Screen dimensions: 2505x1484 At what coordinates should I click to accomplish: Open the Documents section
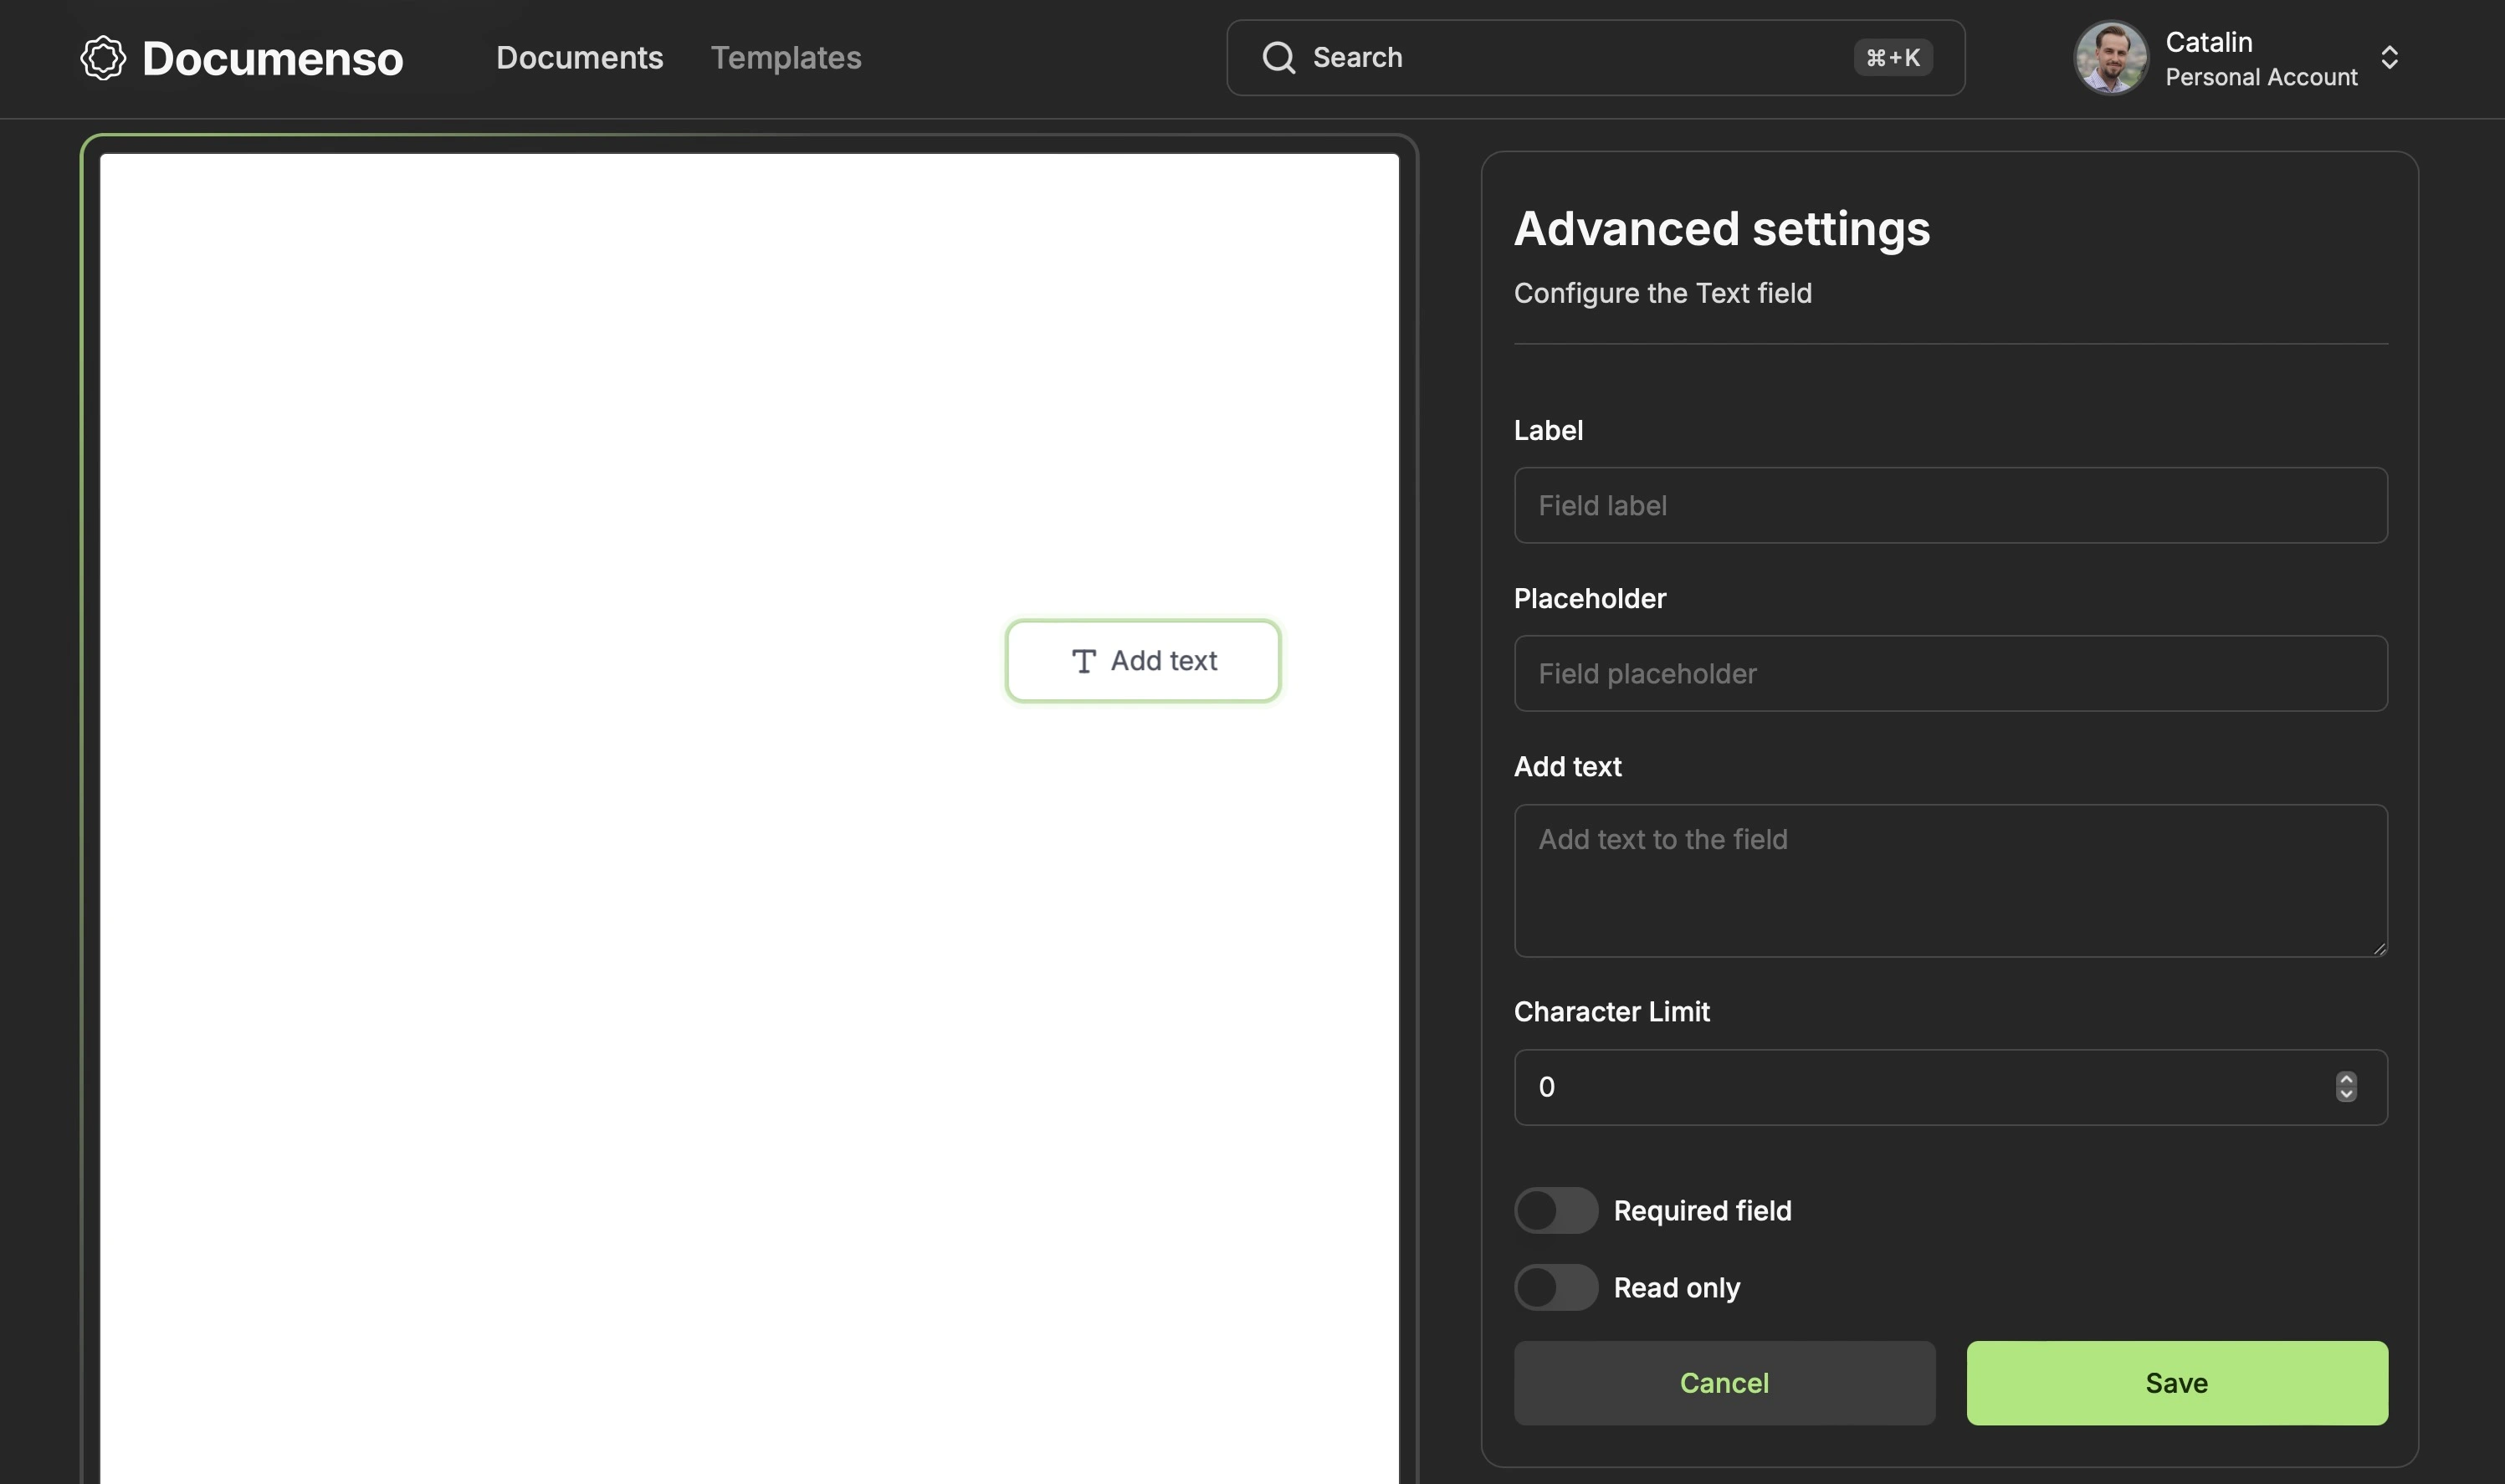coord(577,59)
